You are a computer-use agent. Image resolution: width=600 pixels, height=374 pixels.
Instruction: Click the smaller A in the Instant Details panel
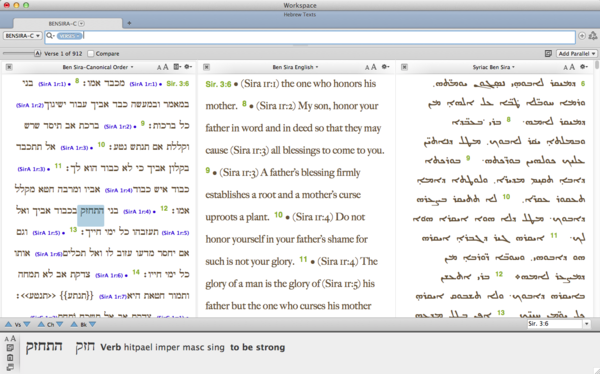7,339
